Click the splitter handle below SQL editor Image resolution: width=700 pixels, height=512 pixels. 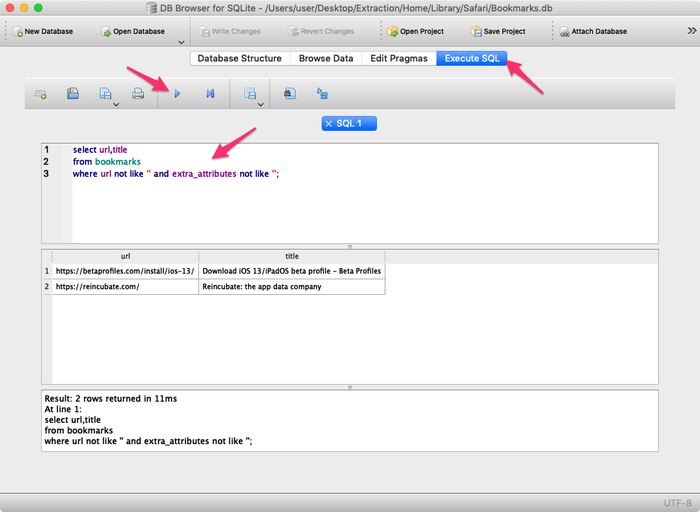(x=350, y=246)
